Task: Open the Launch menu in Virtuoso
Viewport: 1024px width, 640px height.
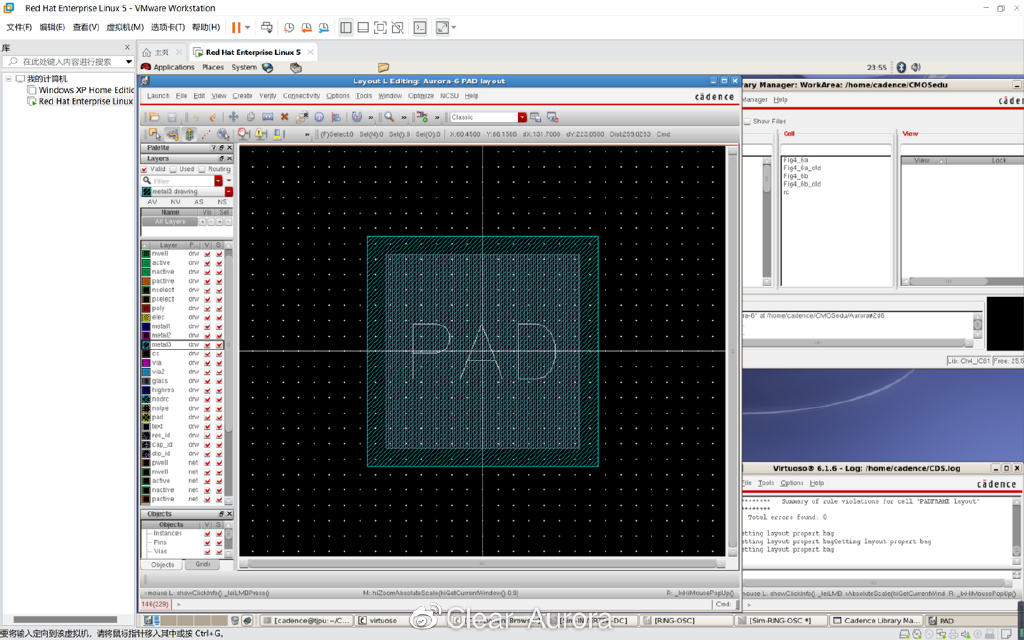Action: (158, 96)
